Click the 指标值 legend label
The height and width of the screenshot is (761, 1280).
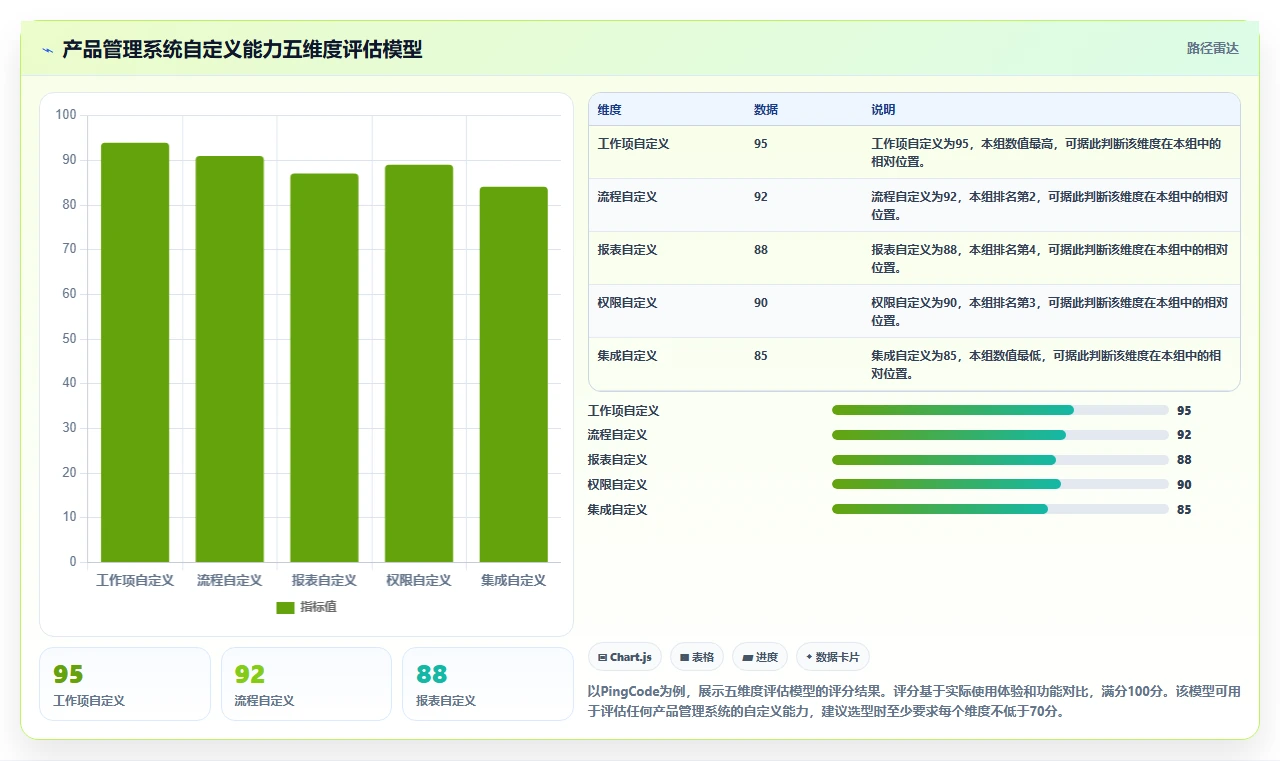(x=319, y=608)
